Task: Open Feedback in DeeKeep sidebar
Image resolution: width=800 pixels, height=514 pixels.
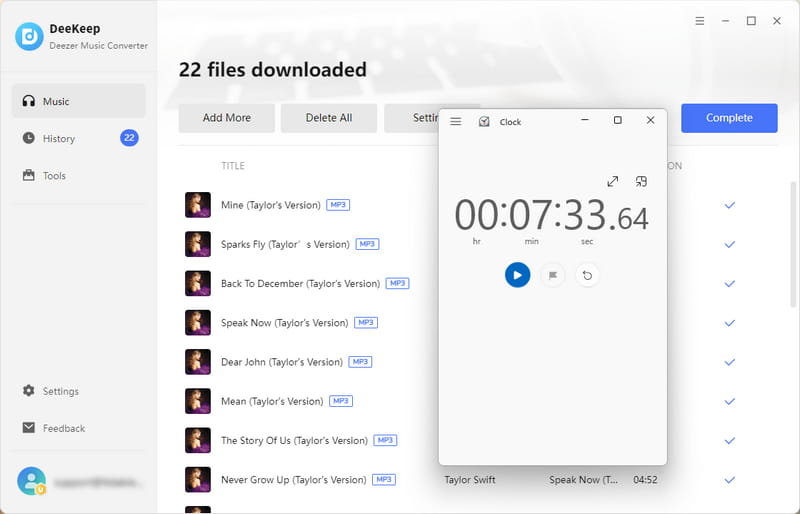Action: point(54,428)
